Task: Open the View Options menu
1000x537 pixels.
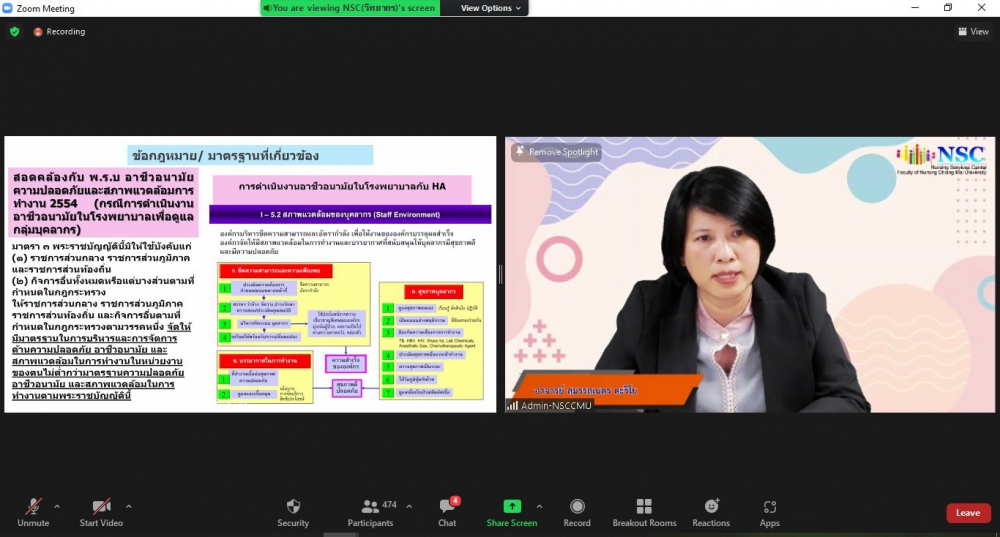Action: pyautogui.click(x=491, y=8)
